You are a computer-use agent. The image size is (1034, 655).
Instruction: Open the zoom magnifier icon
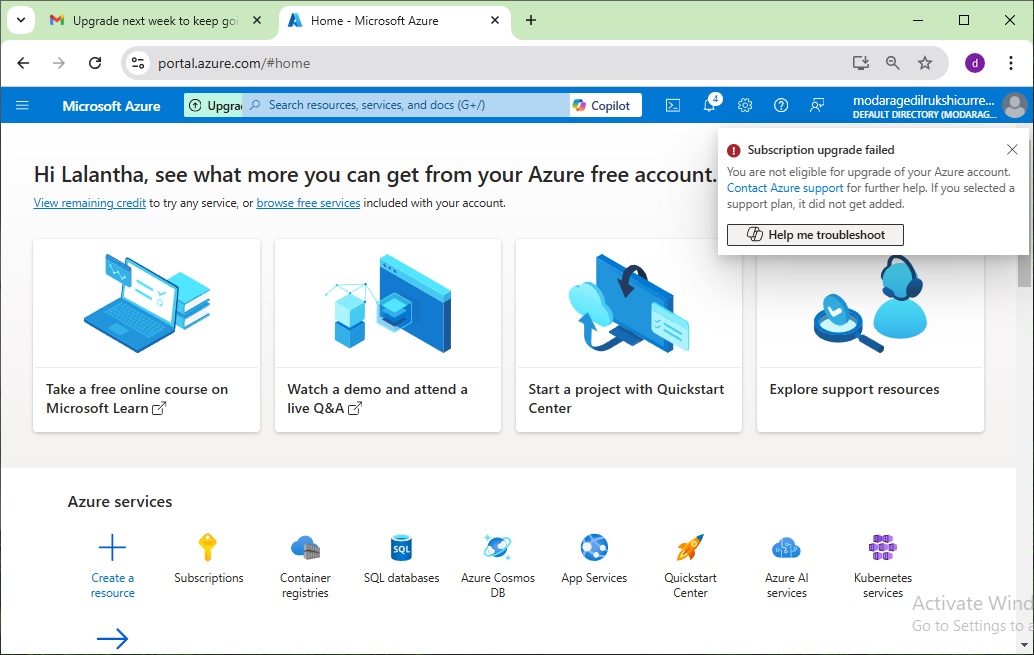(893, 63)
